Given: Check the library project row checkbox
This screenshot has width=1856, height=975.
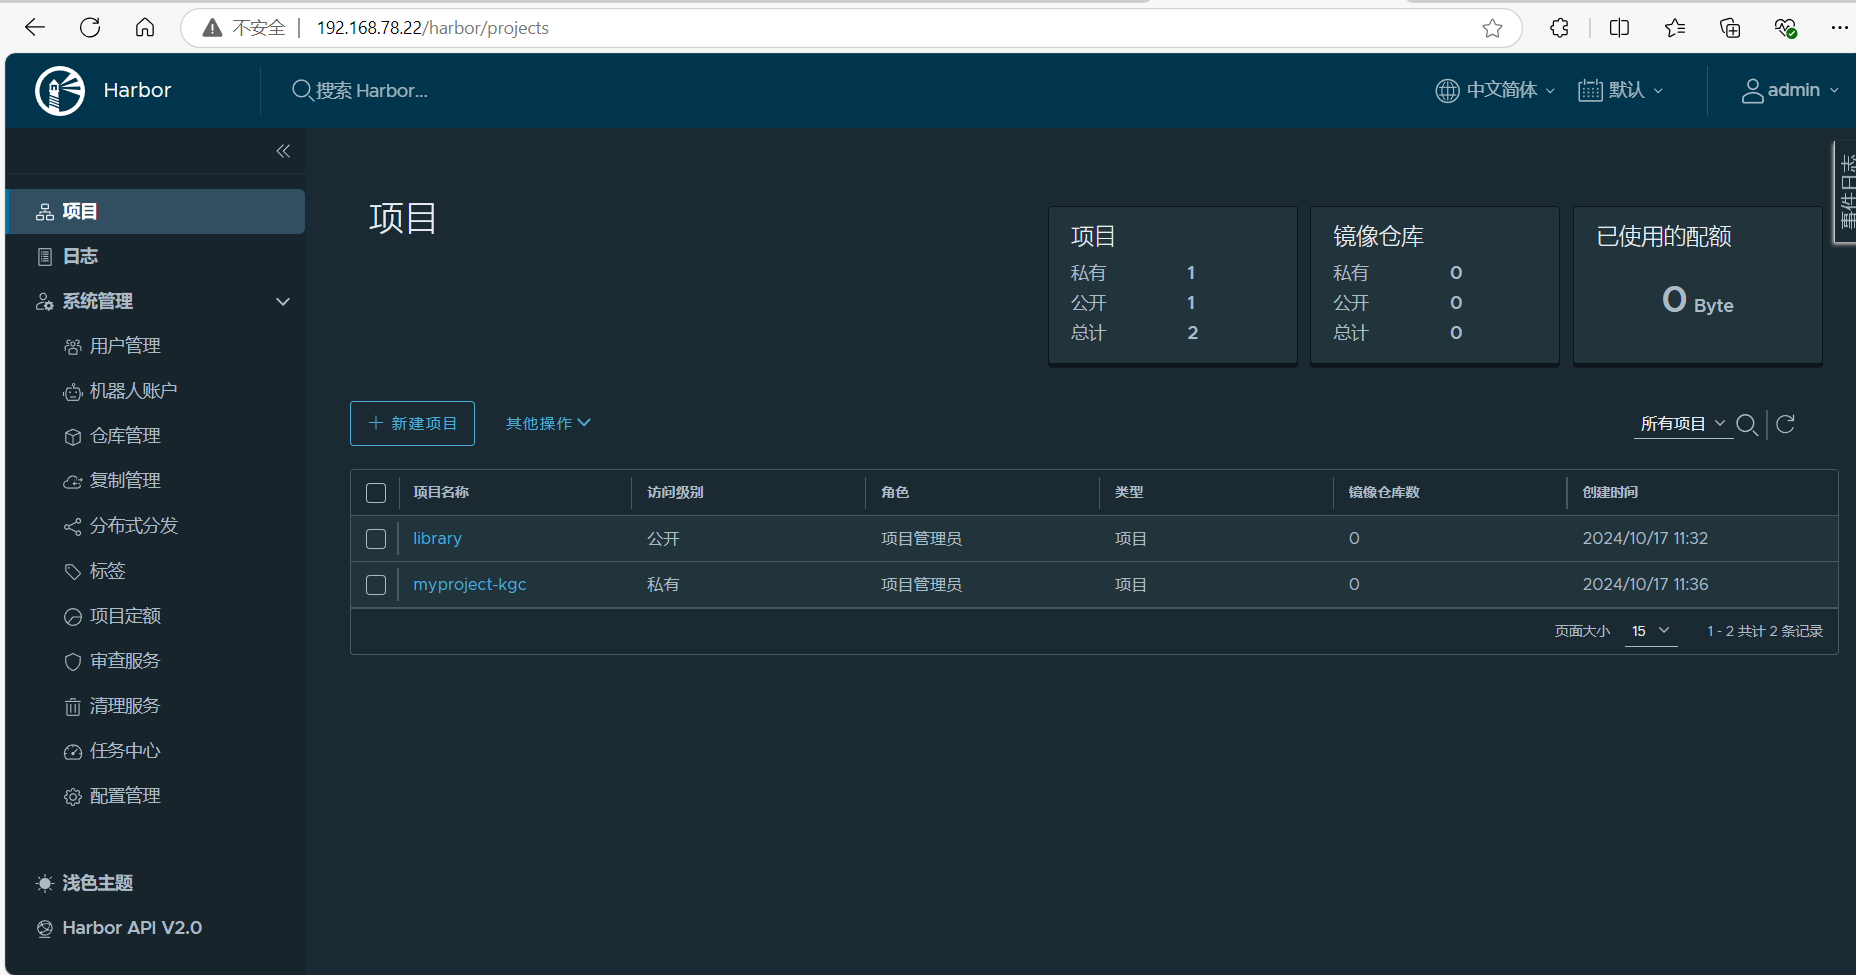Looking at the screenshot, I should [x=376, y=539].
